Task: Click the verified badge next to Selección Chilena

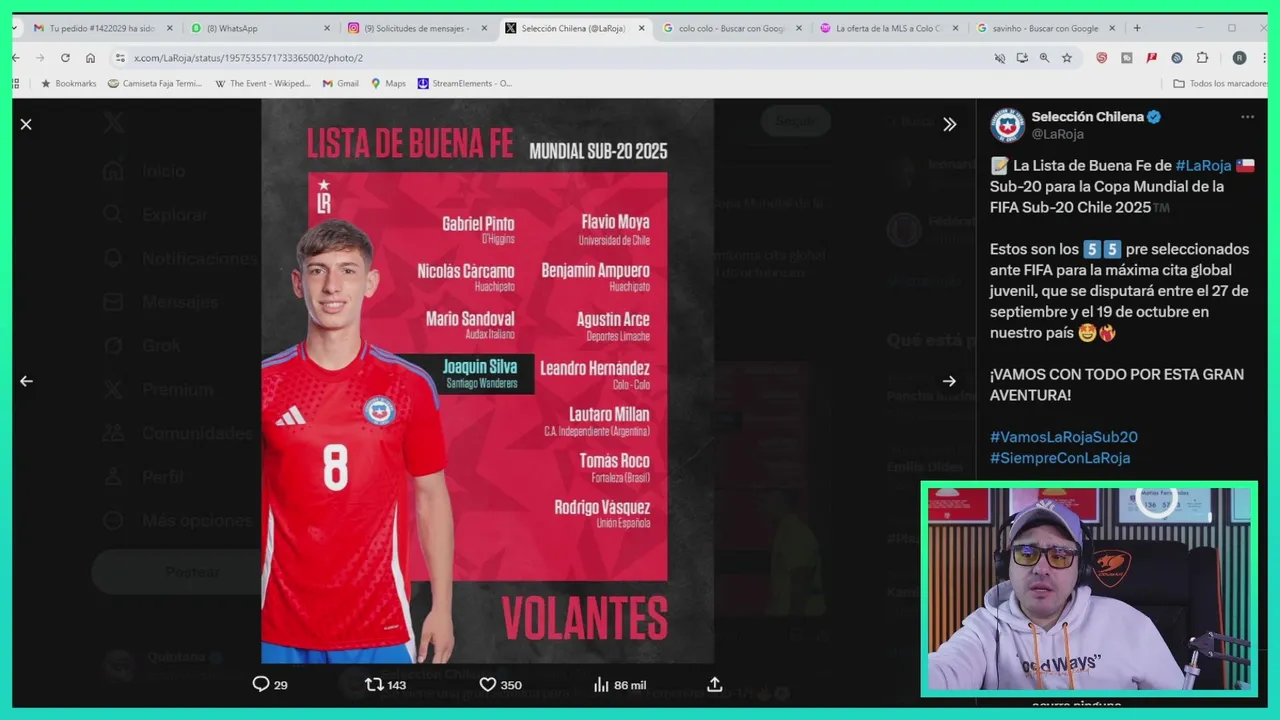Action: coord(1154,117)
